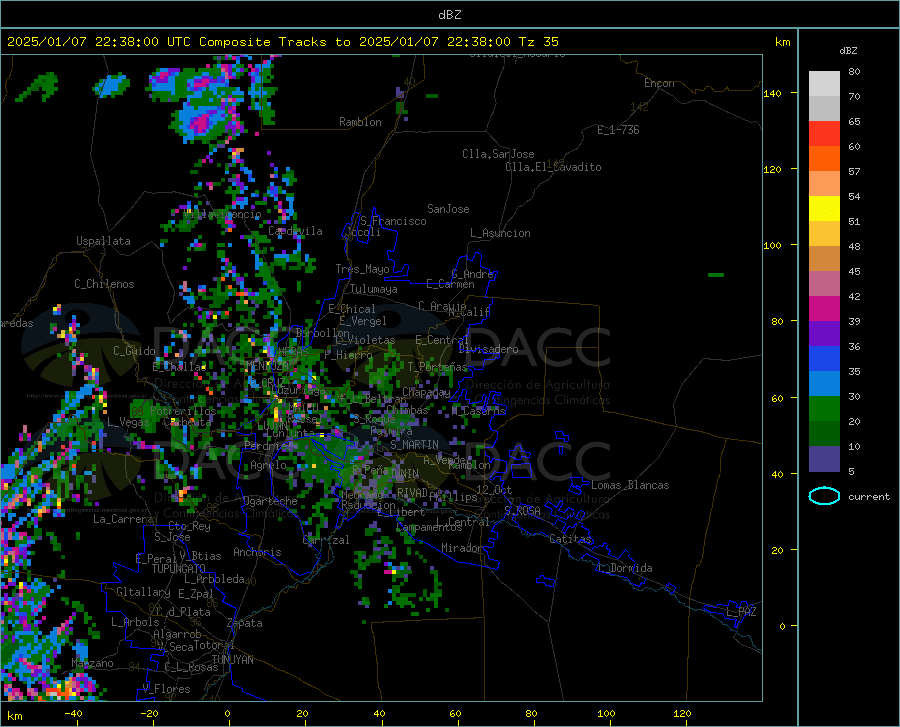Click the light orange 57 dBZ swatch
Viewport: 900px width, 727px height.
824,184
